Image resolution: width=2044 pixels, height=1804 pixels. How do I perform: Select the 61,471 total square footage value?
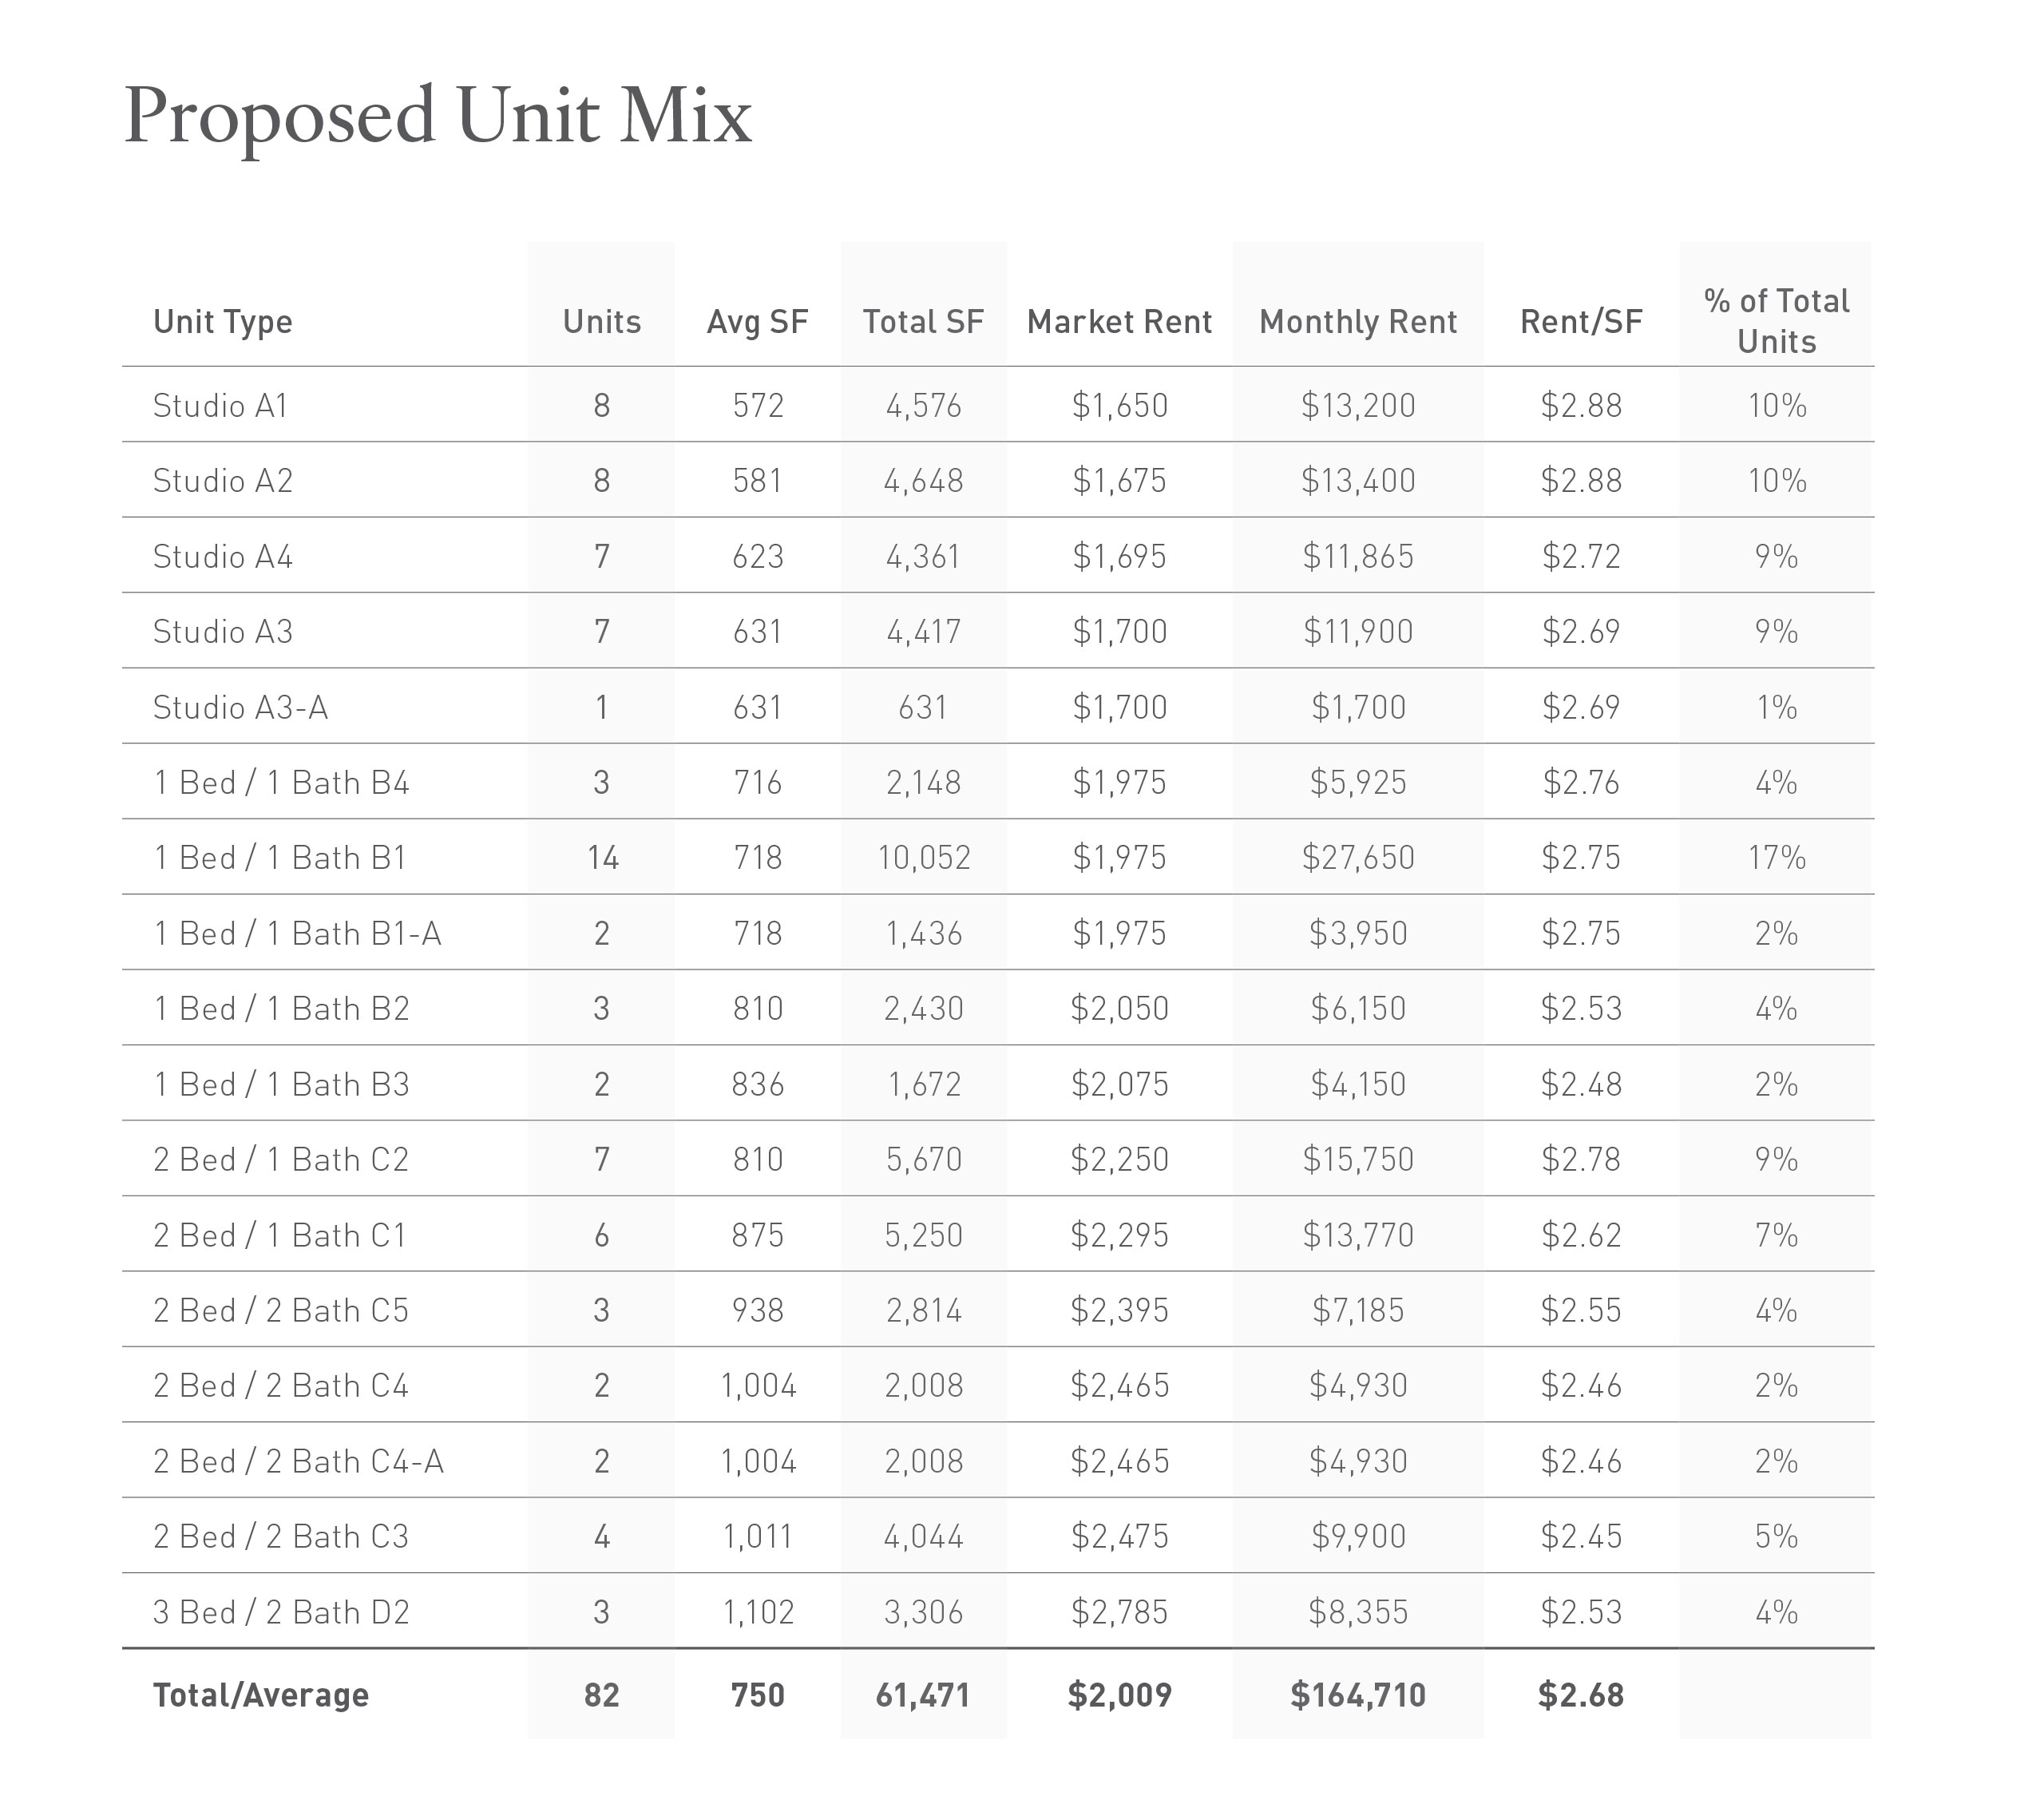coord(922,1695)
